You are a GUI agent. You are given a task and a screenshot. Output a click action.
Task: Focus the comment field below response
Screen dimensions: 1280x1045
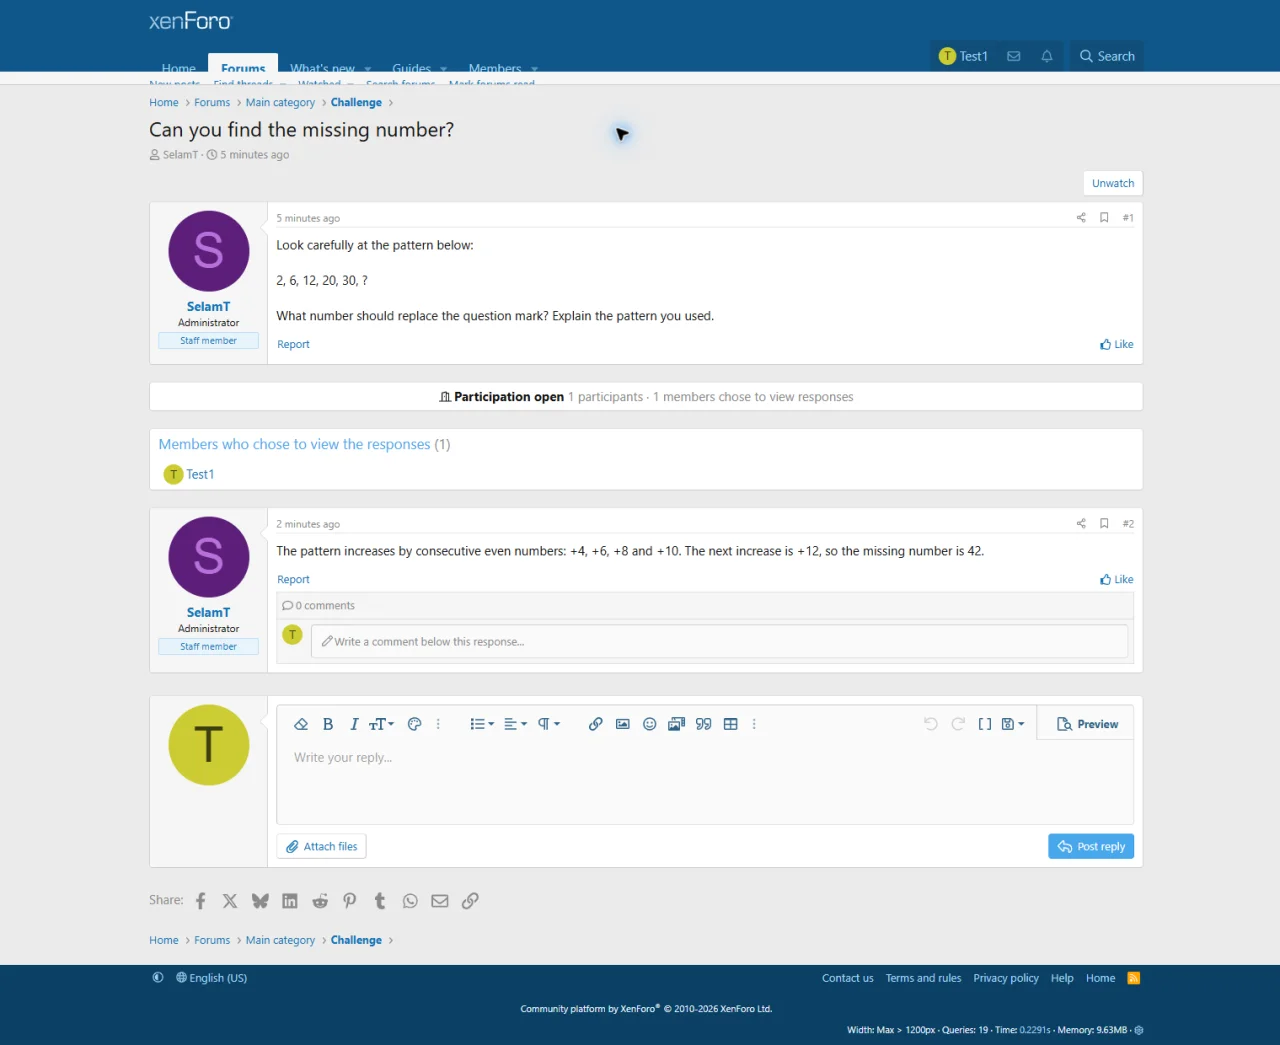pyautogui.click(x=719, y=641)
